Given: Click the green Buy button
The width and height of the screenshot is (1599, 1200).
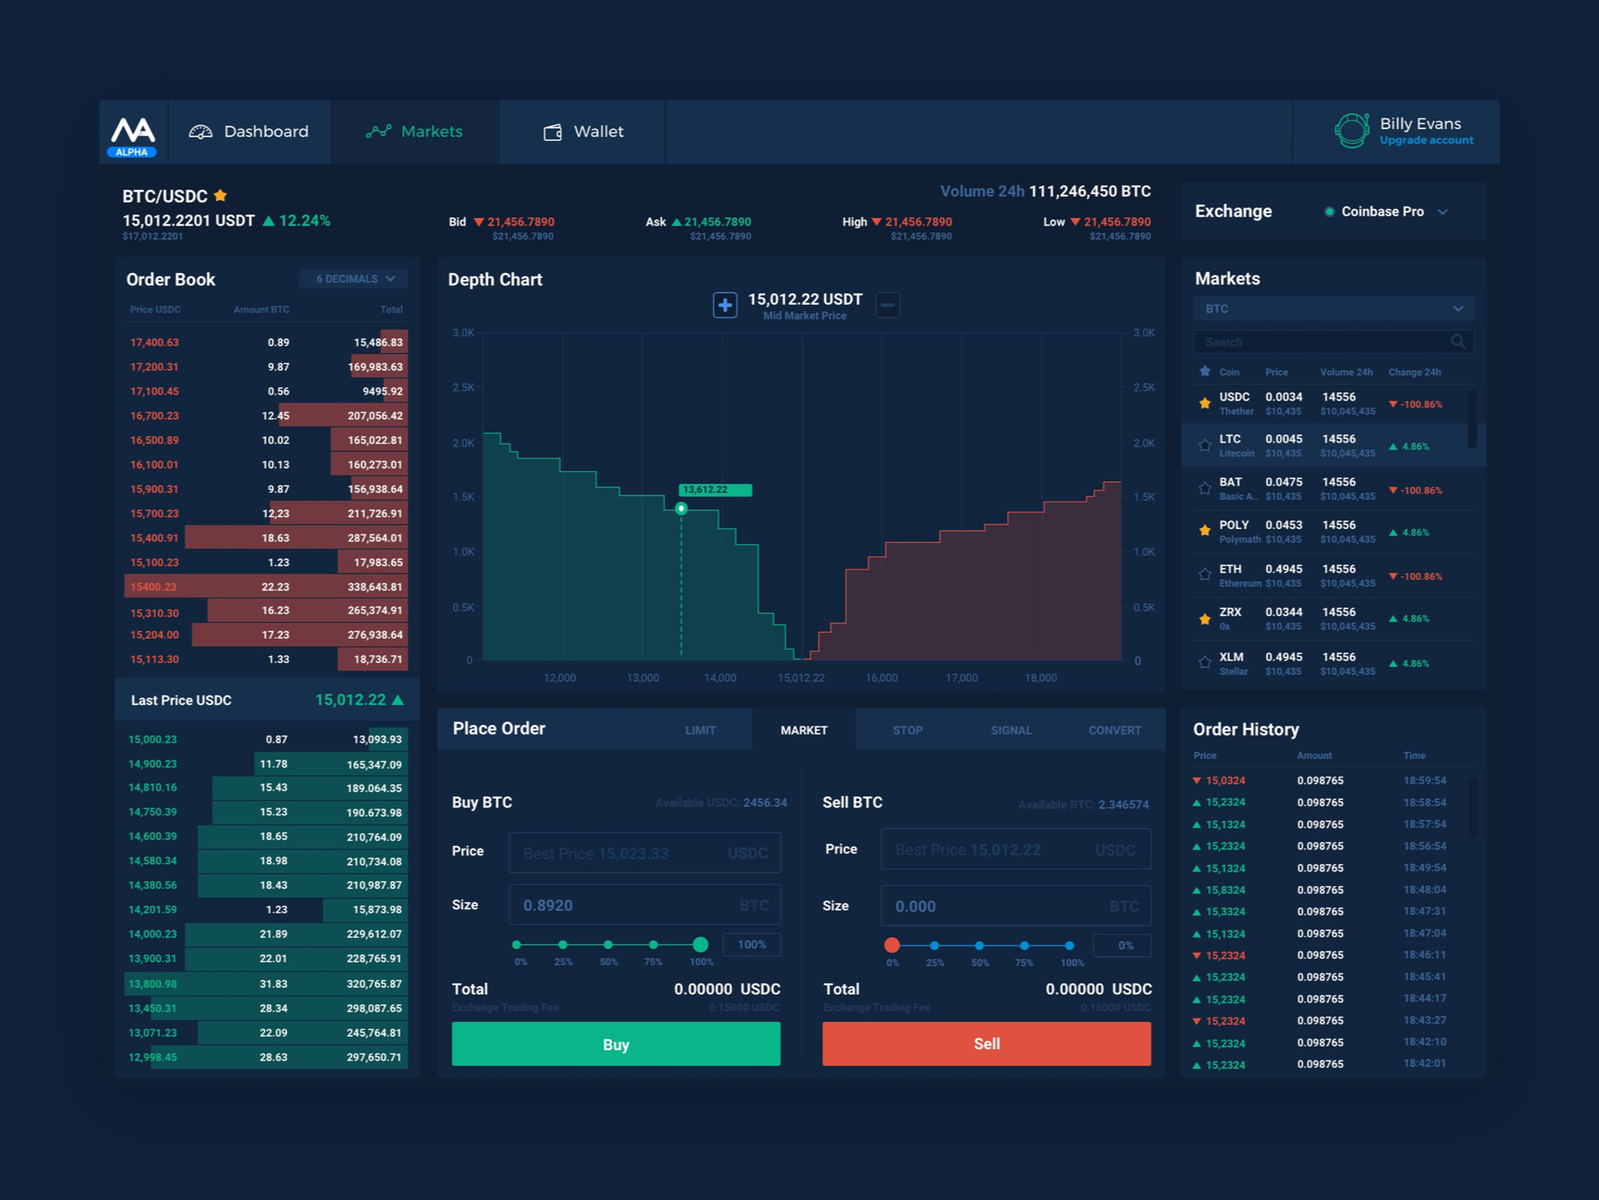Looking at the screenshot, I should click(616, 1044).
